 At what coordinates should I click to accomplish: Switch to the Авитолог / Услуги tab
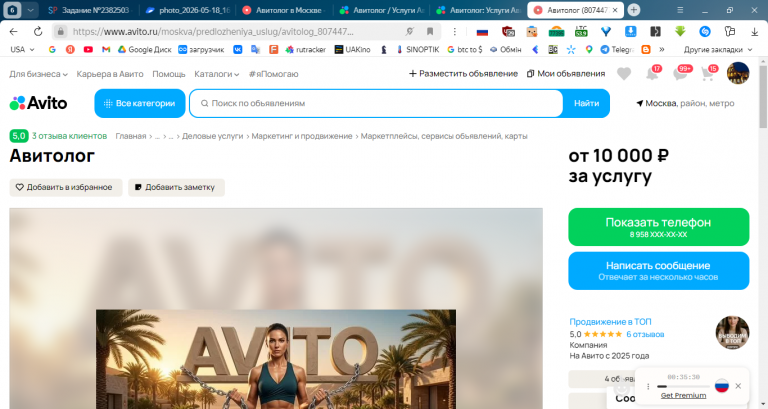pyautogui.click(x=382, y=10)
